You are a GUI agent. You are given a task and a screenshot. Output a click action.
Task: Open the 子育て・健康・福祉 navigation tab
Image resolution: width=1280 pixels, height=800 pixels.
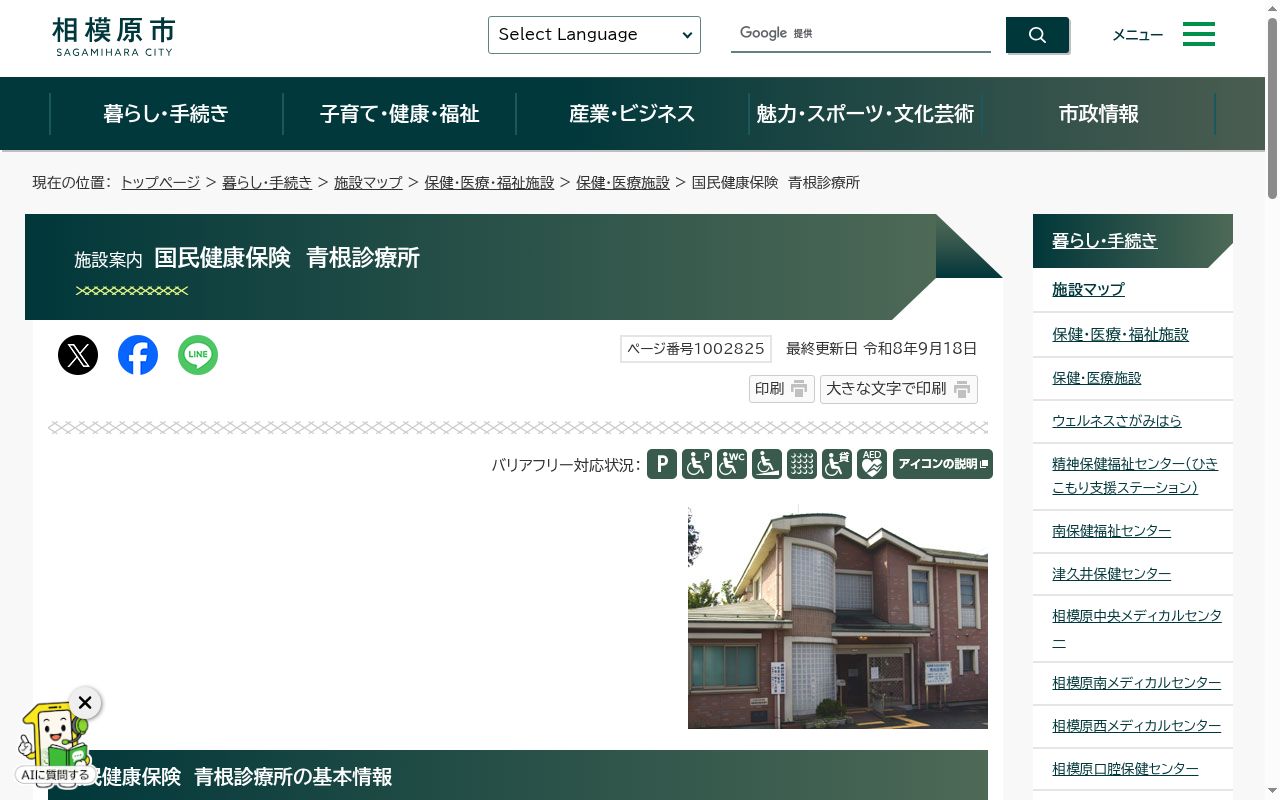click(x=400, y=114)
